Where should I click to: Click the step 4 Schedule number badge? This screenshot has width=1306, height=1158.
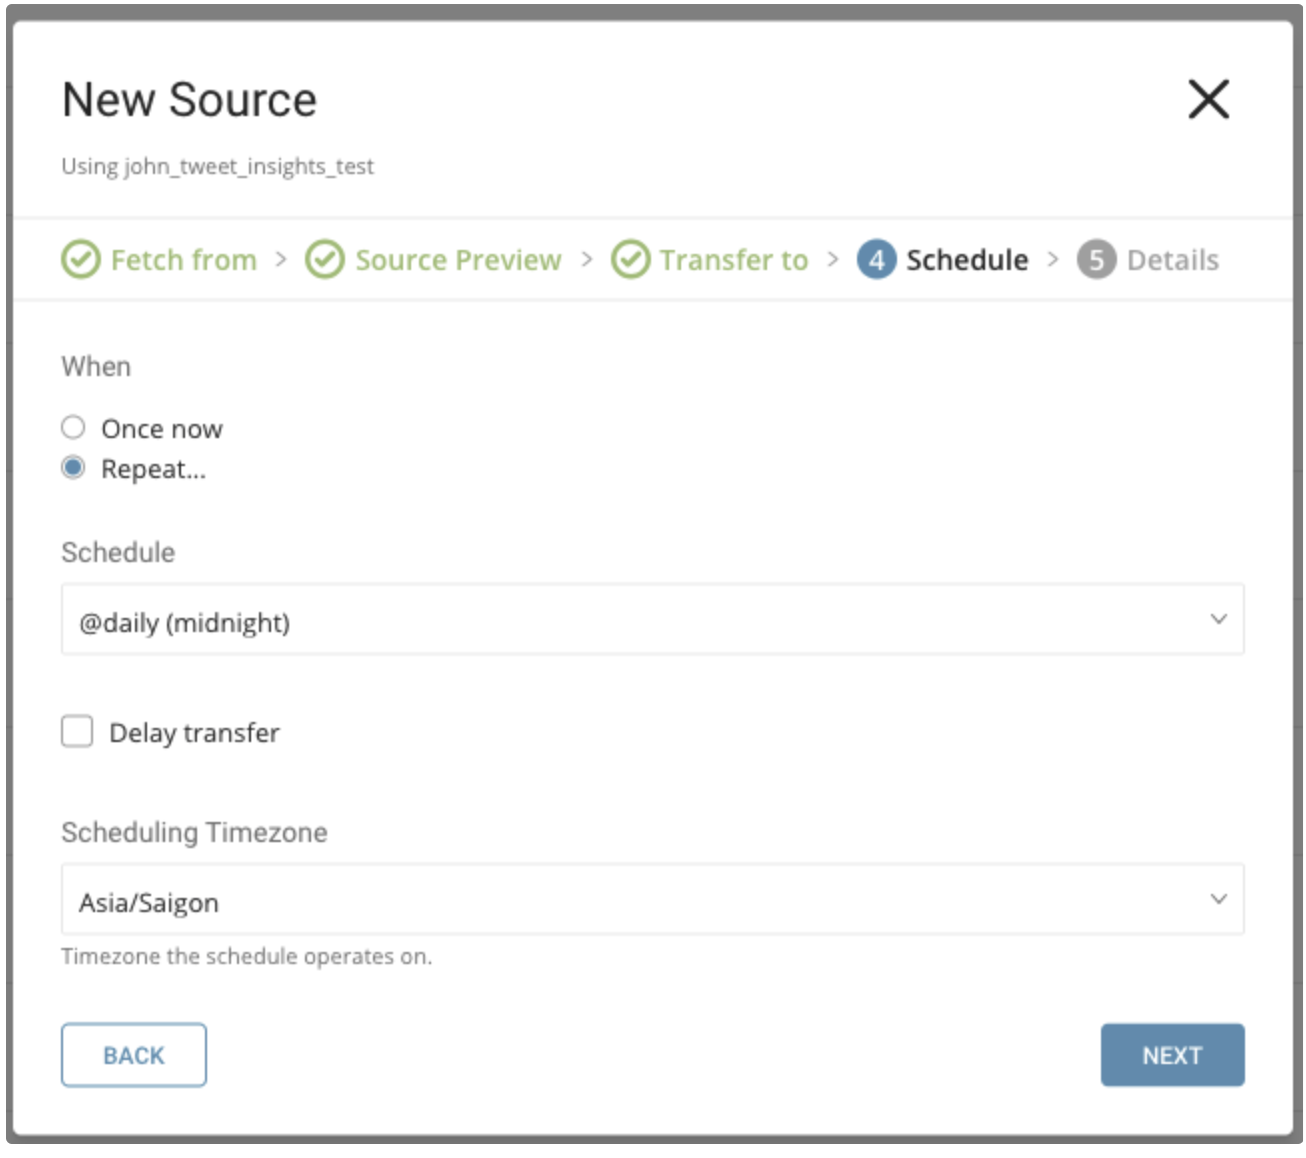(x=876, y=260)
